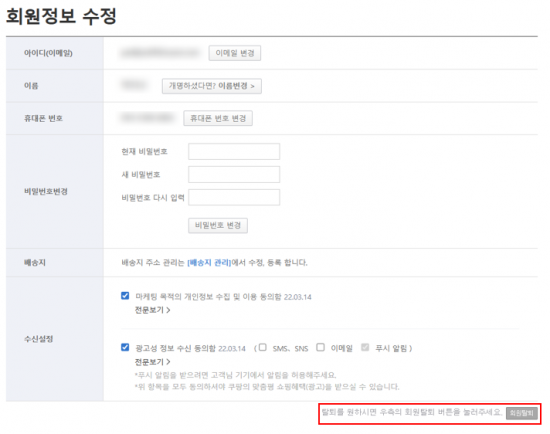
Task: Open the 이름변경 button for name change
Action: (212, 86)
